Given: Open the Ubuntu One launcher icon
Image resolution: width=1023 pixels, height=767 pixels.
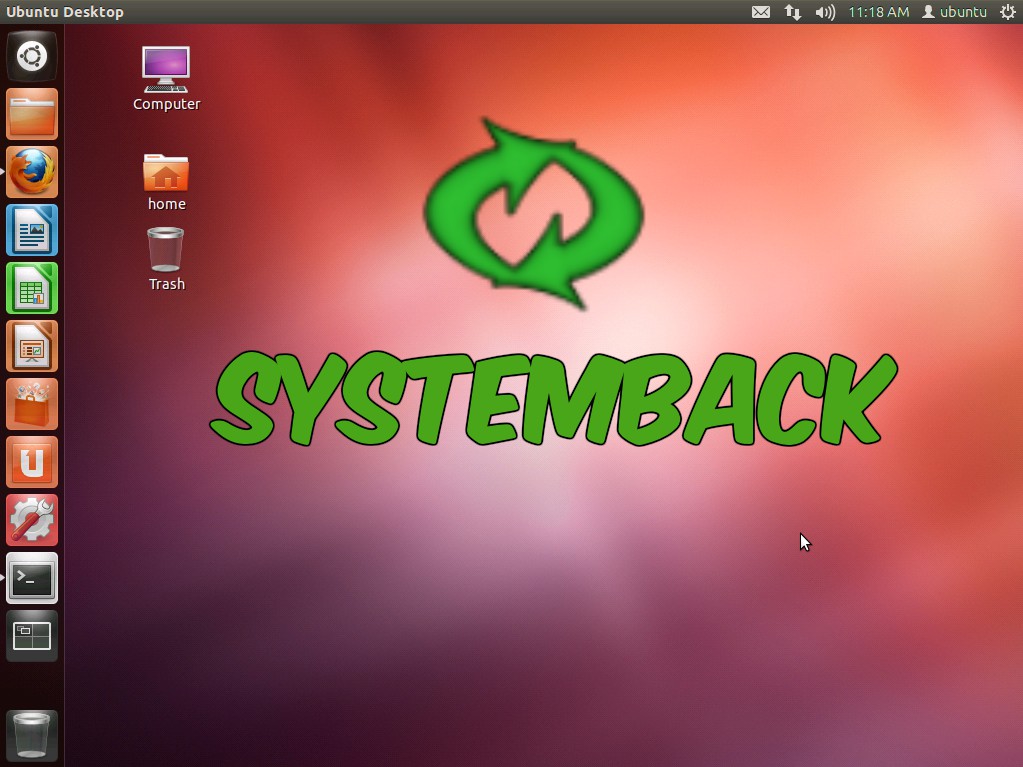Looking at the screenshot, I should 32,462.
